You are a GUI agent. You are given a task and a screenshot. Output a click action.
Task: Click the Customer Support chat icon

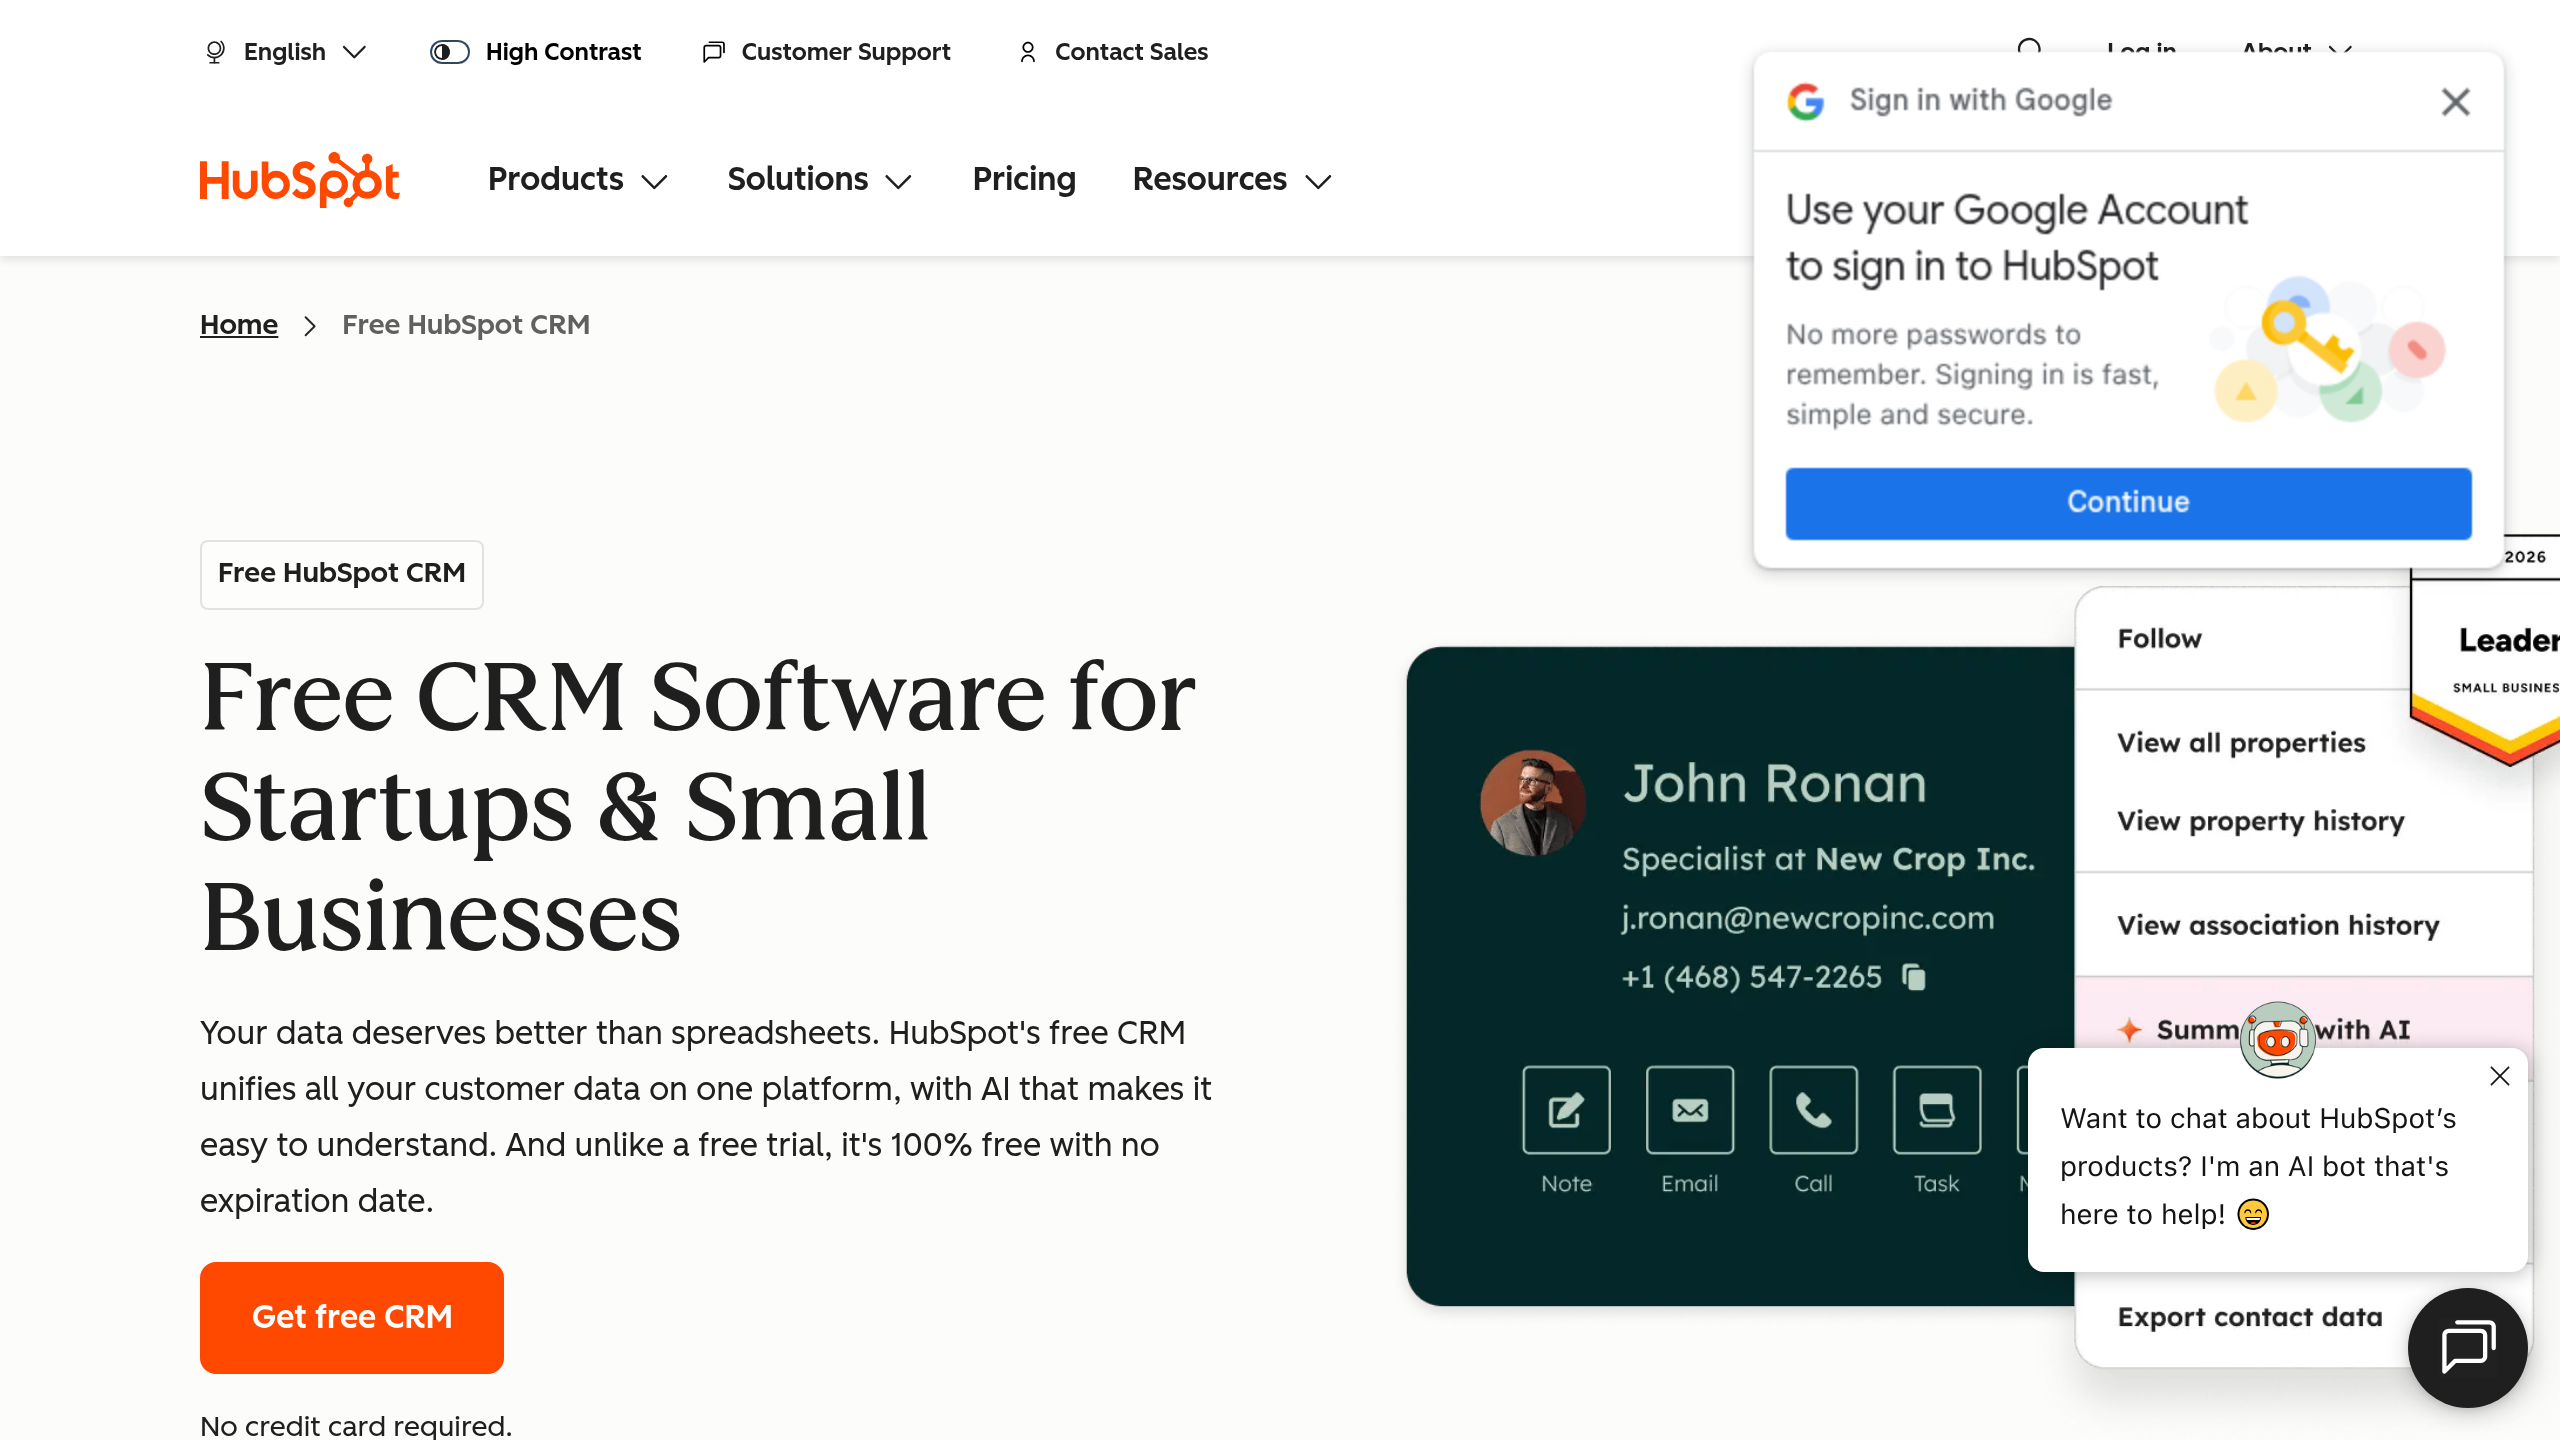click(x=713, y=52)
